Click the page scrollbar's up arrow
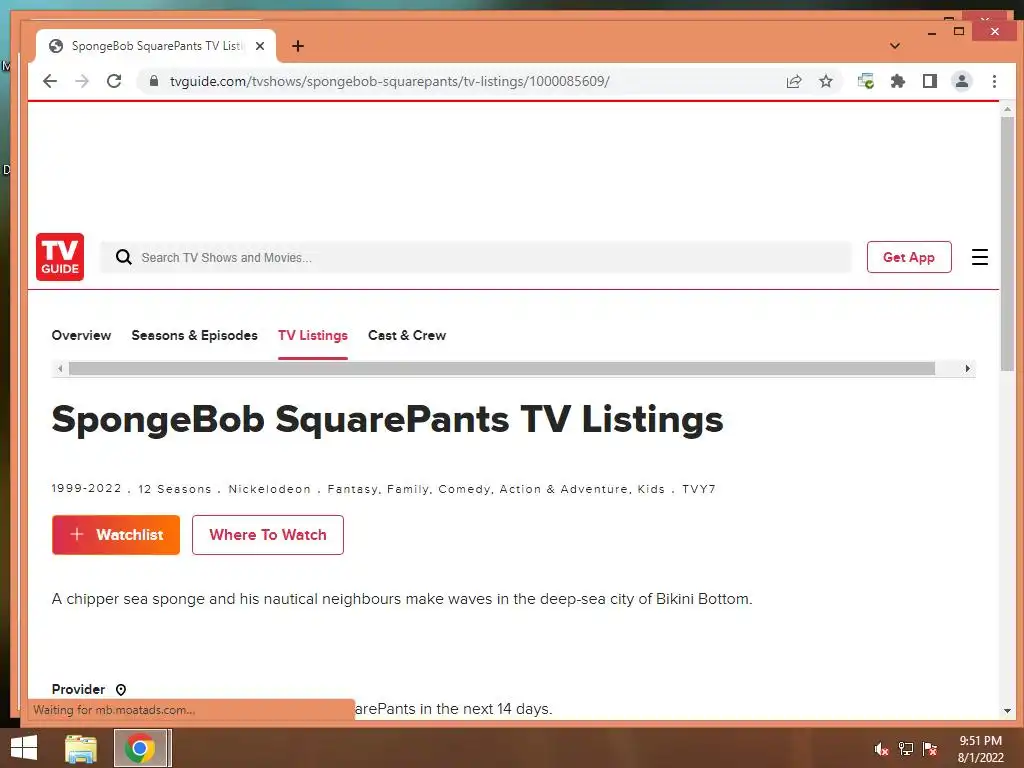Image resolution: width=1024 pixels, height=768 pixels. pos(1007,109)
